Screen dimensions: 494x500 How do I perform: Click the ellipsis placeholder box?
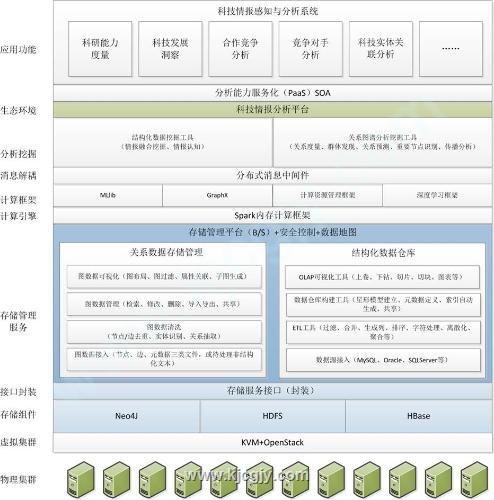pos(451,49)
